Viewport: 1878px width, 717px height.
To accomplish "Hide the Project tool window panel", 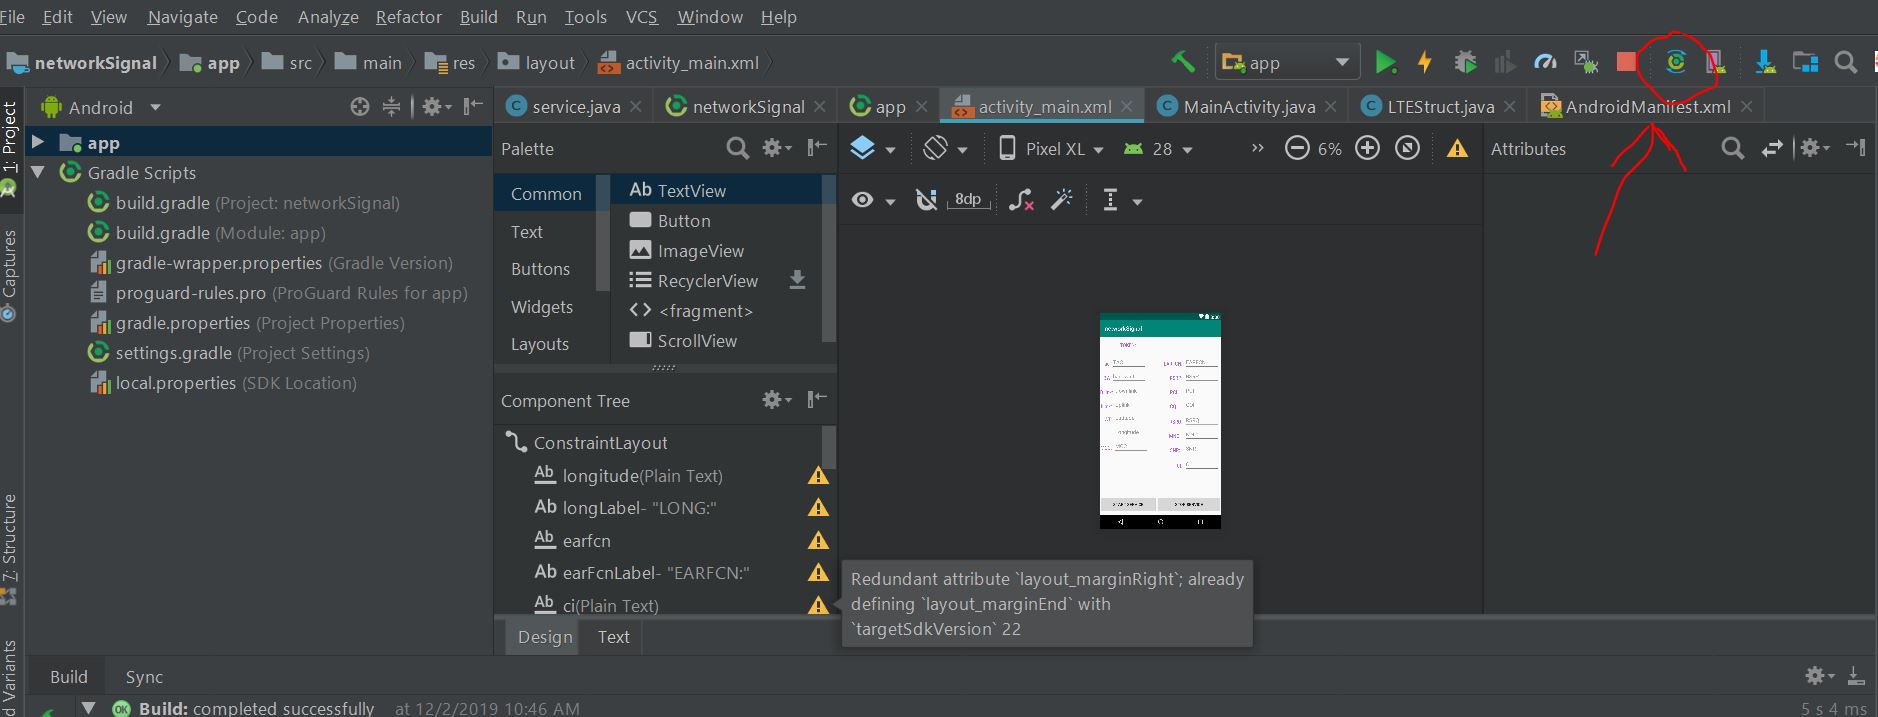I will 474,106.
